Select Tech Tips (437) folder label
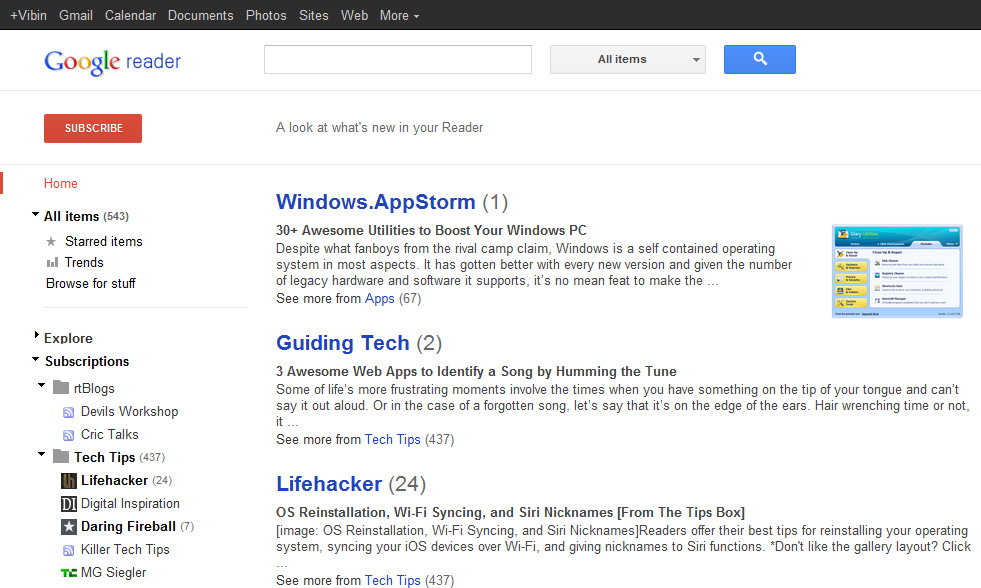Screen dimensions: 981x588 pyautogui.click(x=119, y=457)
